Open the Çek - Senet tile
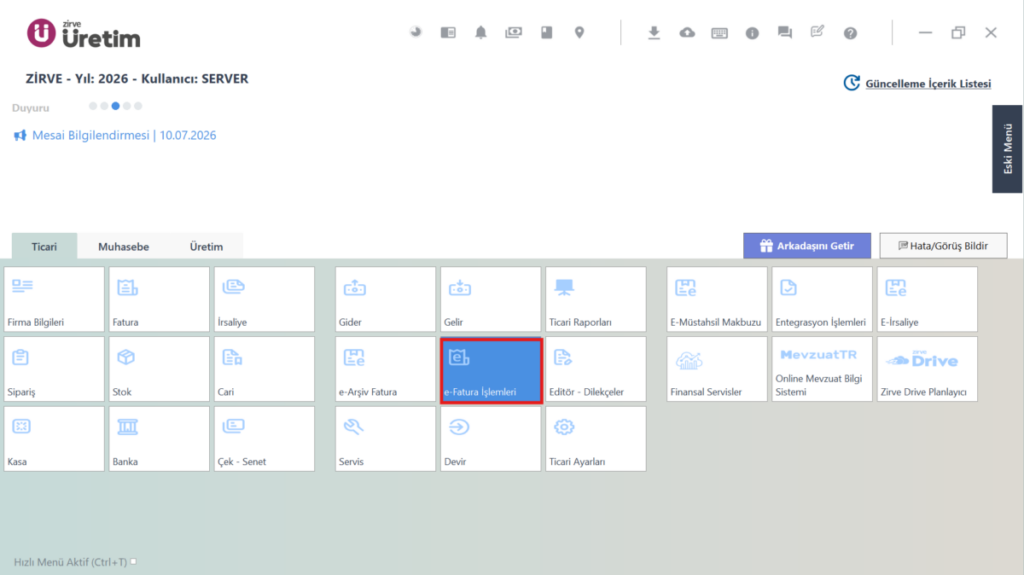1024x575 pixels. pos(264,439)
